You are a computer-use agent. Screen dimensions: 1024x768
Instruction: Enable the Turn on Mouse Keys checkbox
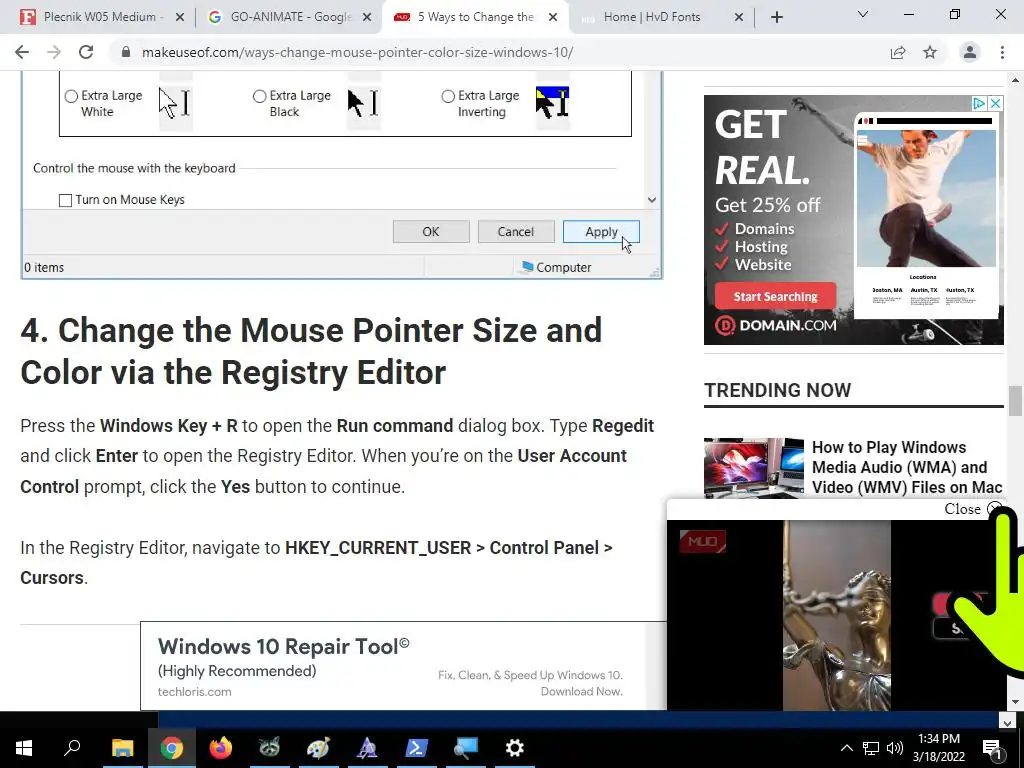(x=65, y=200)
